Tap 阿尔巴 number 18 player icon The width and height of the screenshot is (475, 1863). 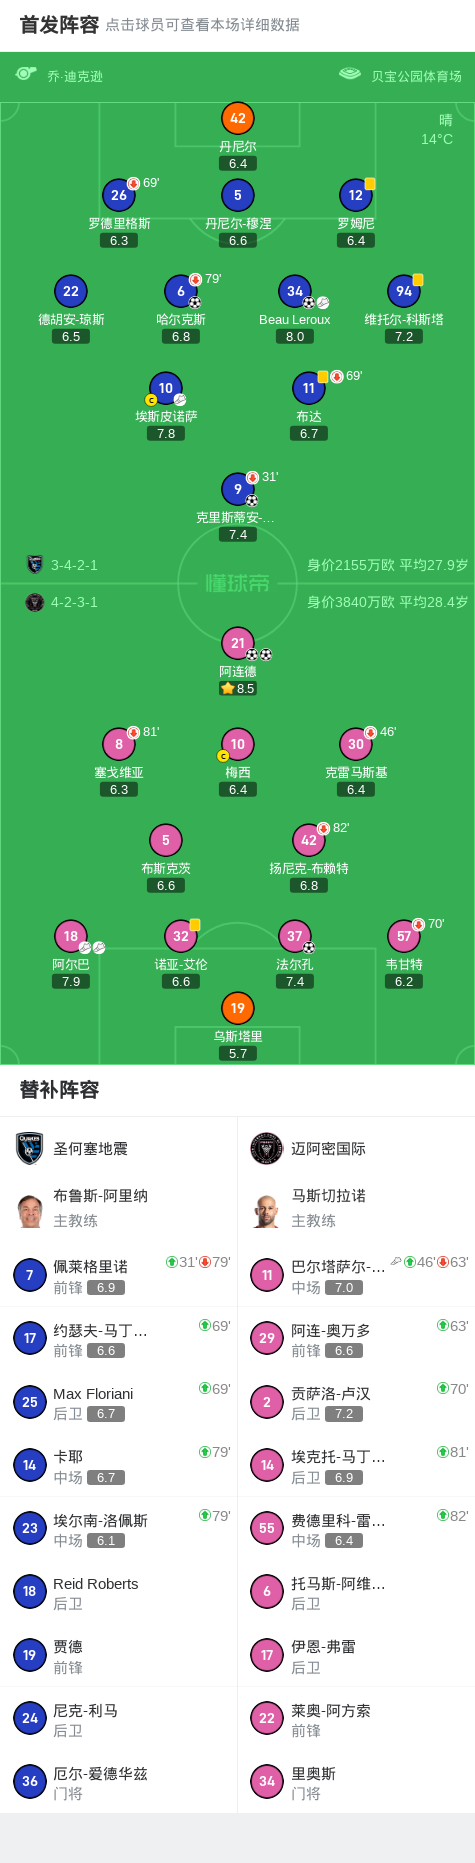point(71,936)
